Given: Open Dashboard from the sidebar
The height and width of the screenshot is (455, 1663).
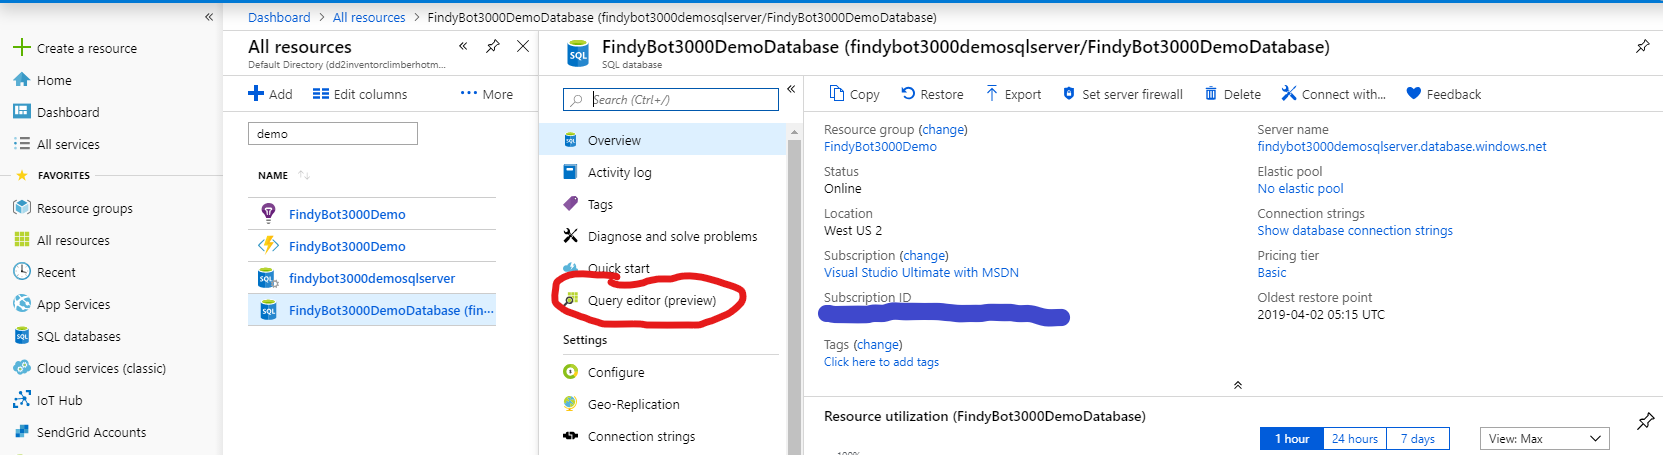Looking at the screenshot, I should (68, 112).
